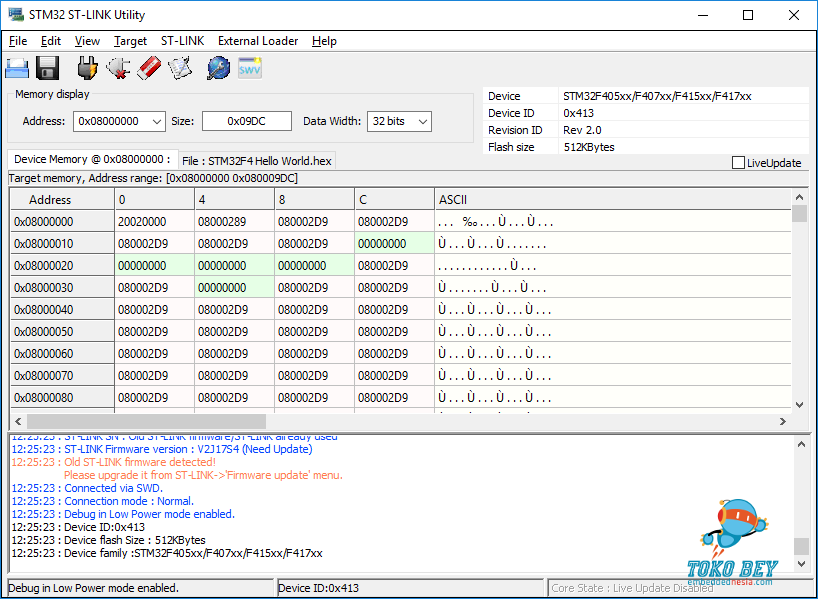Click the address range text above table
The height and width of the screenshot is (600, 822).
[x=153, y=179]
